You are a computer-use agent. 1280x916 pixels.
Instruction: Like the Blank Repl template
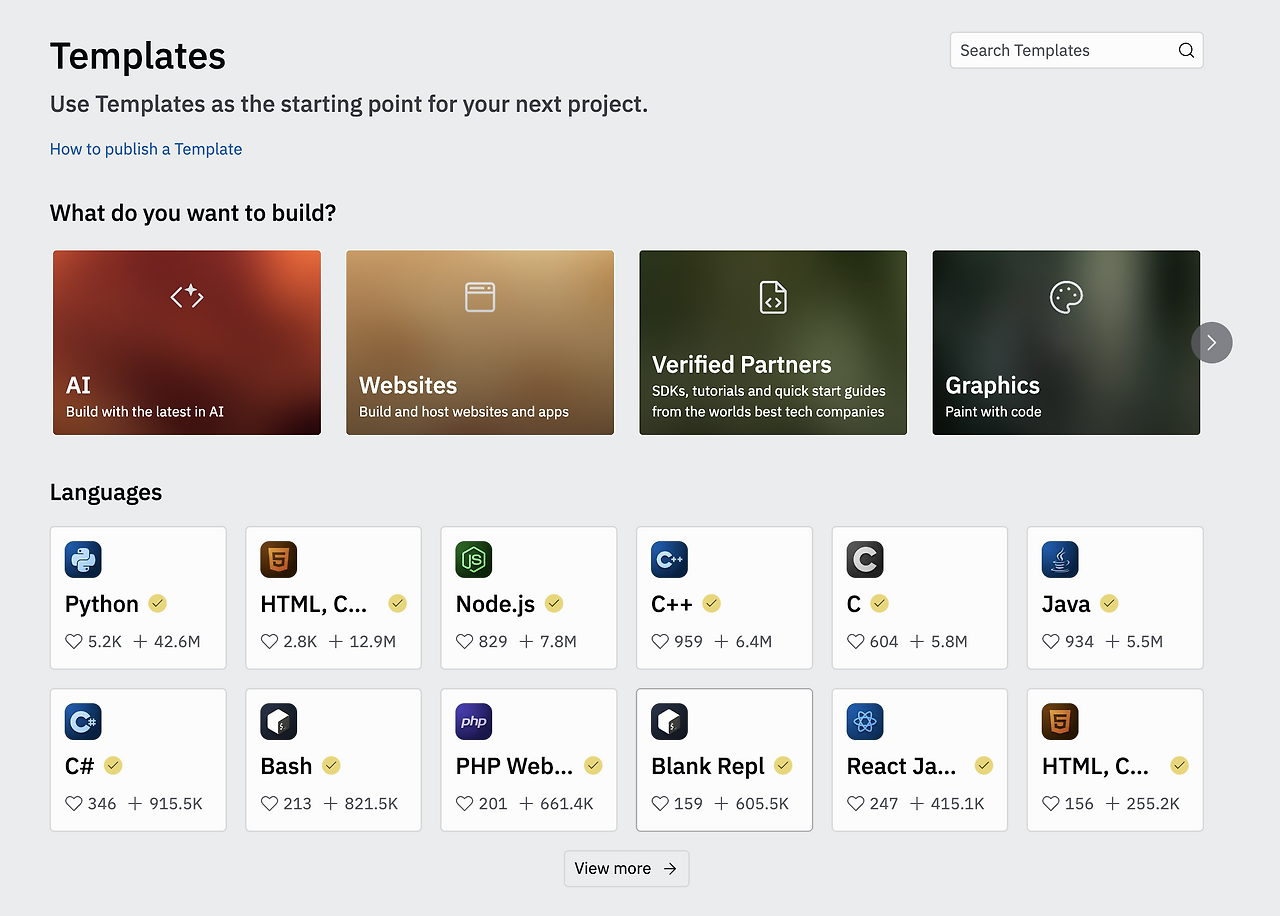(x=660, y=804)
